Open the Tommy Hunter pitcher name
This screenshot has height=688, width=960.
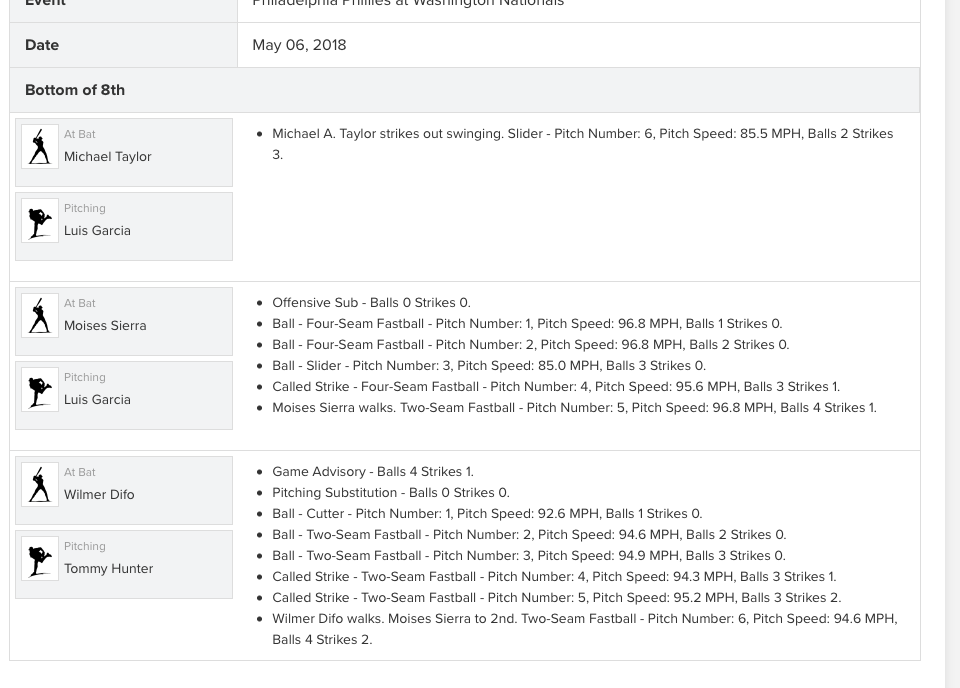[108, 569]
